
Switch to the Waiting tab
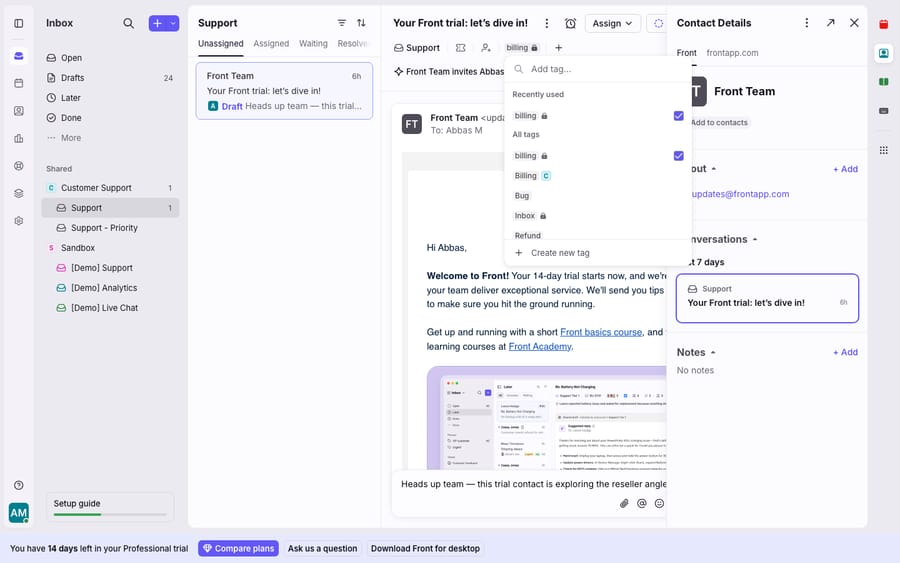tap(313, 44)
